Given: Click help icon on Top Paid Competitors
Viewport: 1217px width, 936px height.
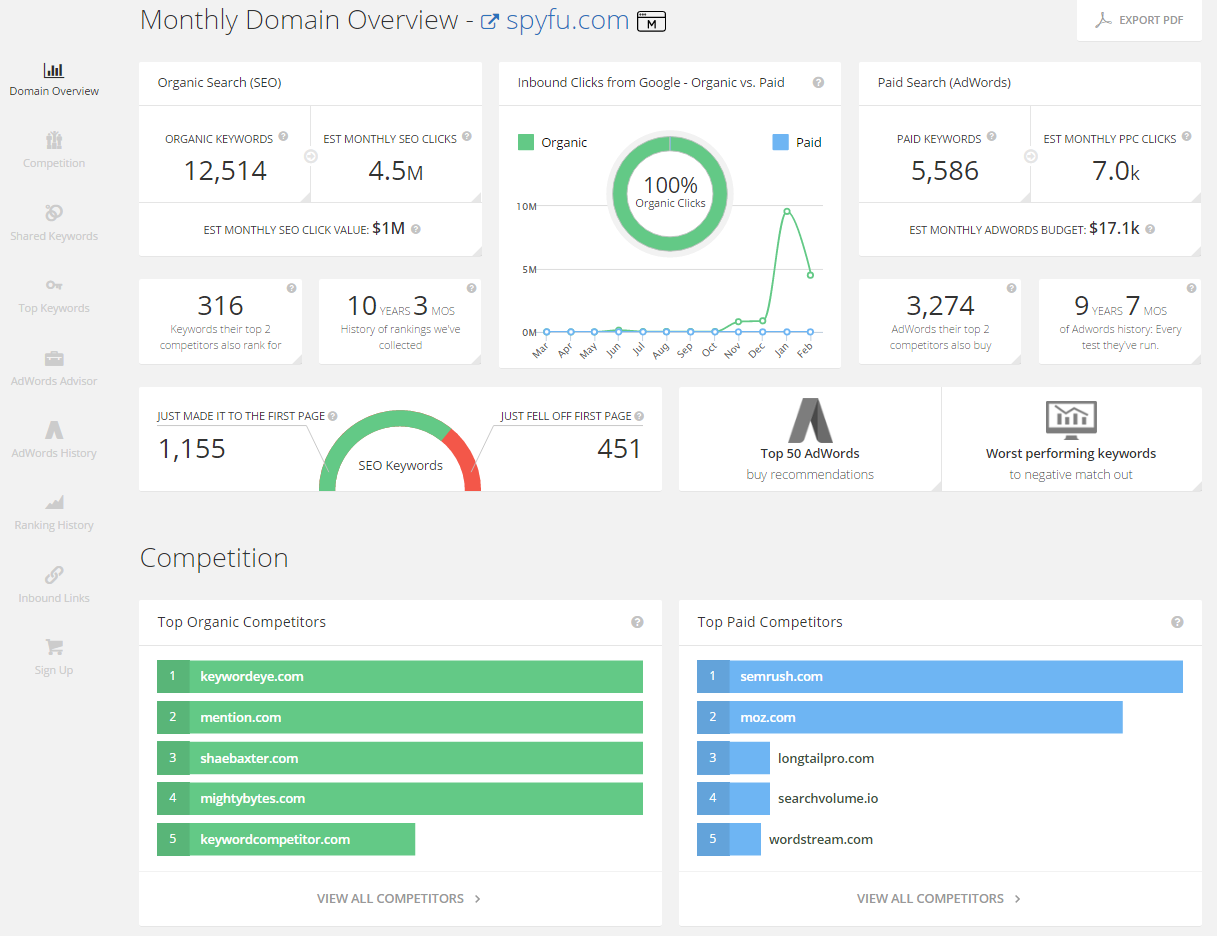Looking at the screenshot, I should [1177, 622].
